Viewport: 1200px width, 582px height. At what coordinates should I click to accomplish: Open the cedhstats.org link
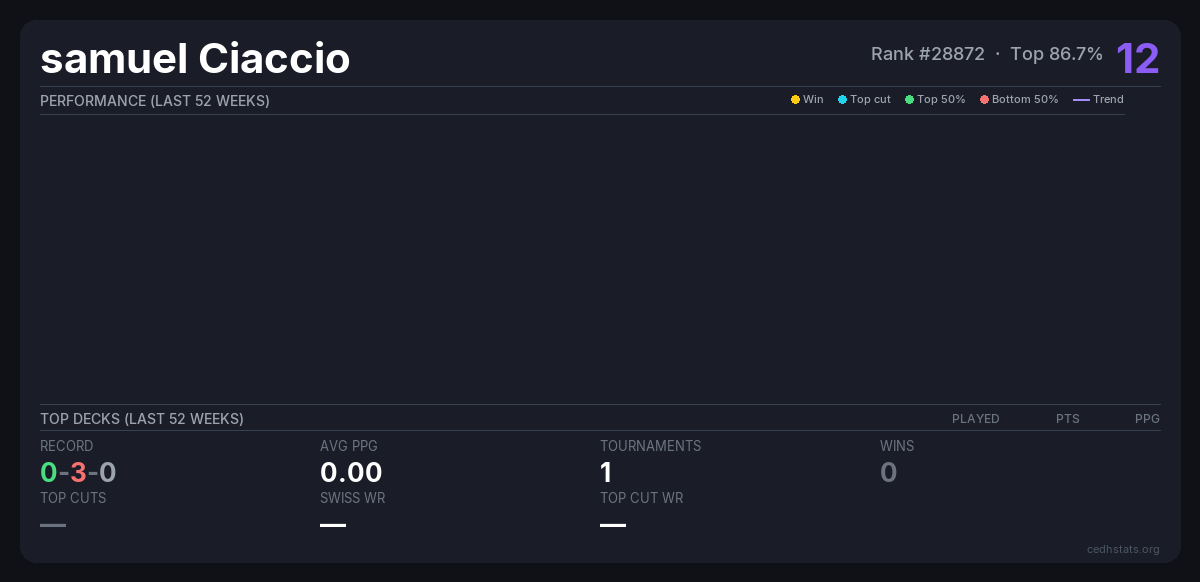coord(1123,549)
